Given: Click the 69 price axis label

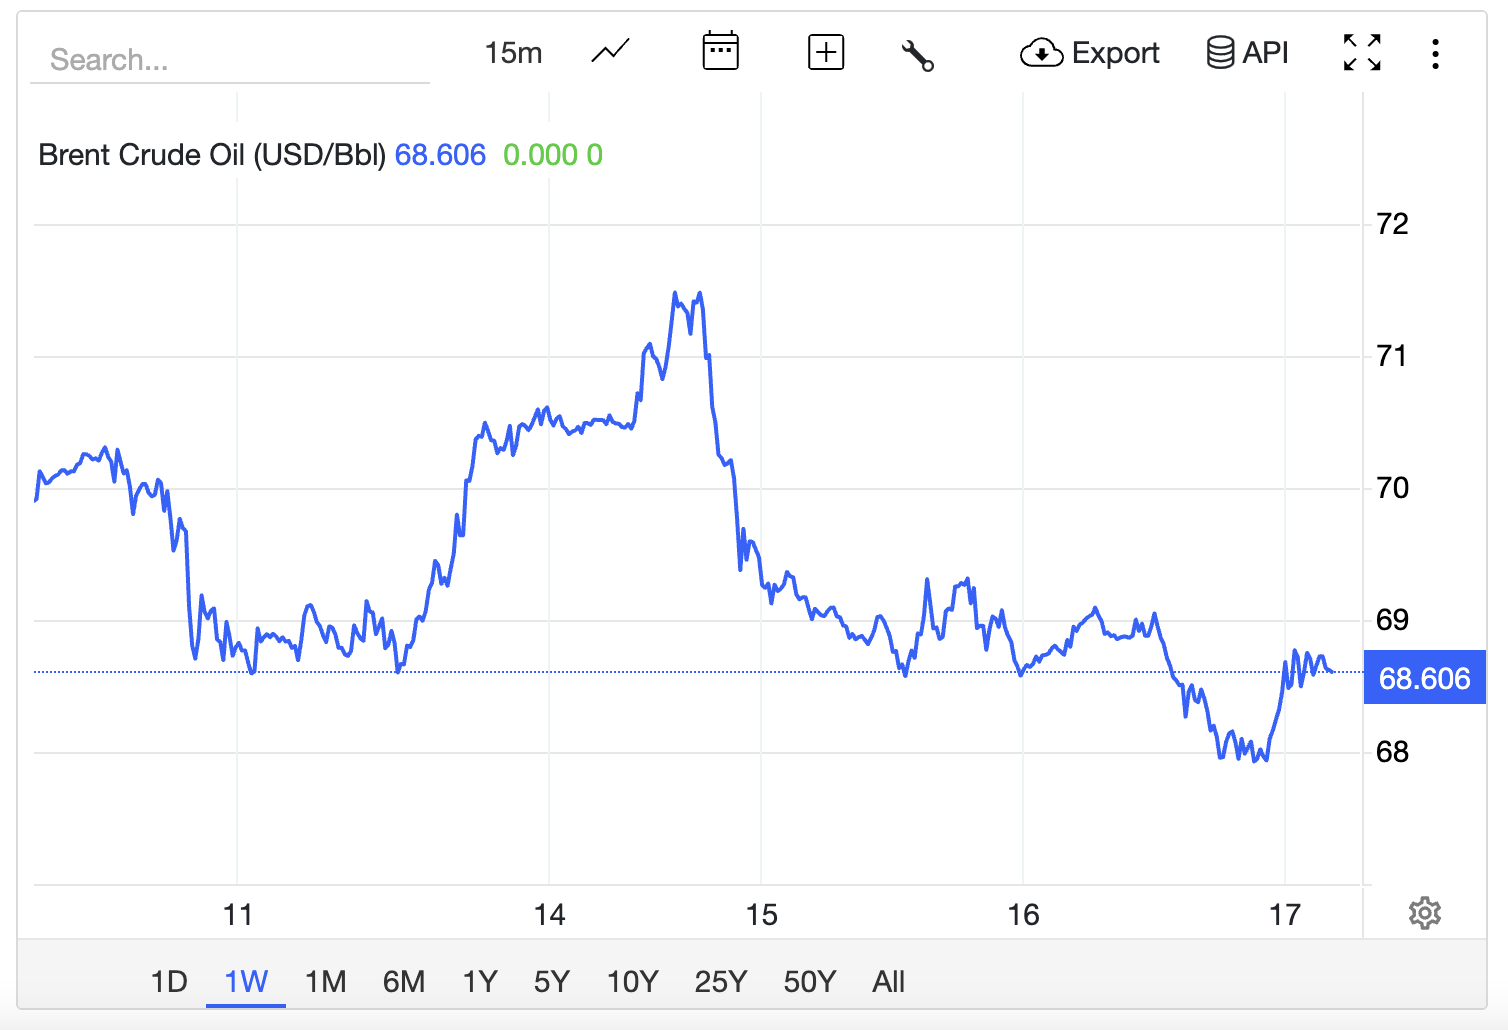Looking at the screenshot, I should tap(1392, 620).
